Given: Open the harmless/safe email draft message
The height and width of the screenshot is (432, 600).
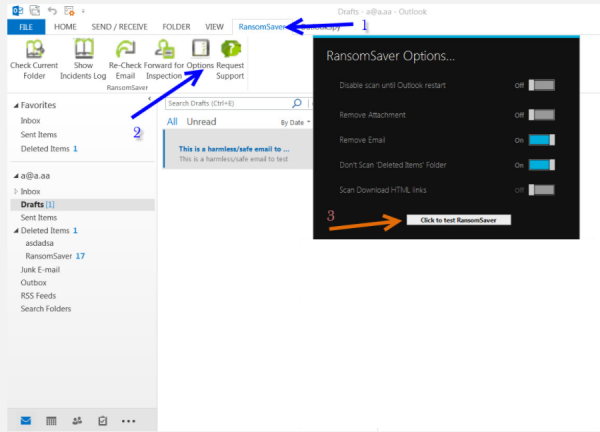Looking at the screenshot, I should (x=238, y=149).
